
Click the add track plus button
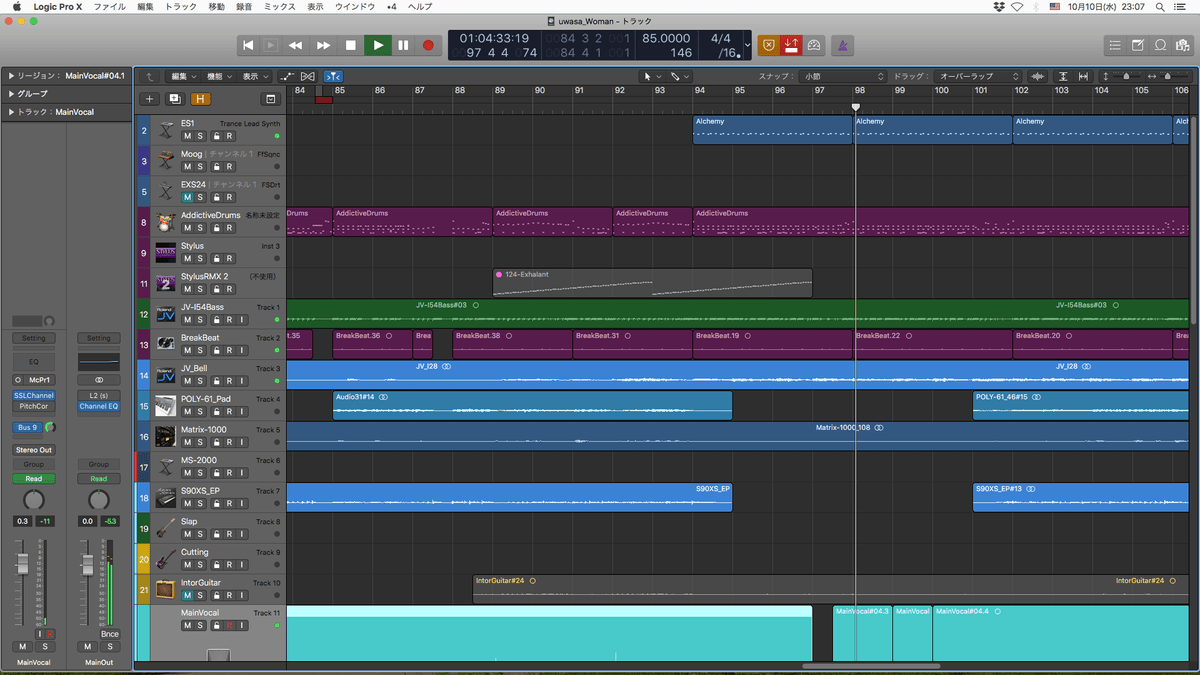(150, 99)
